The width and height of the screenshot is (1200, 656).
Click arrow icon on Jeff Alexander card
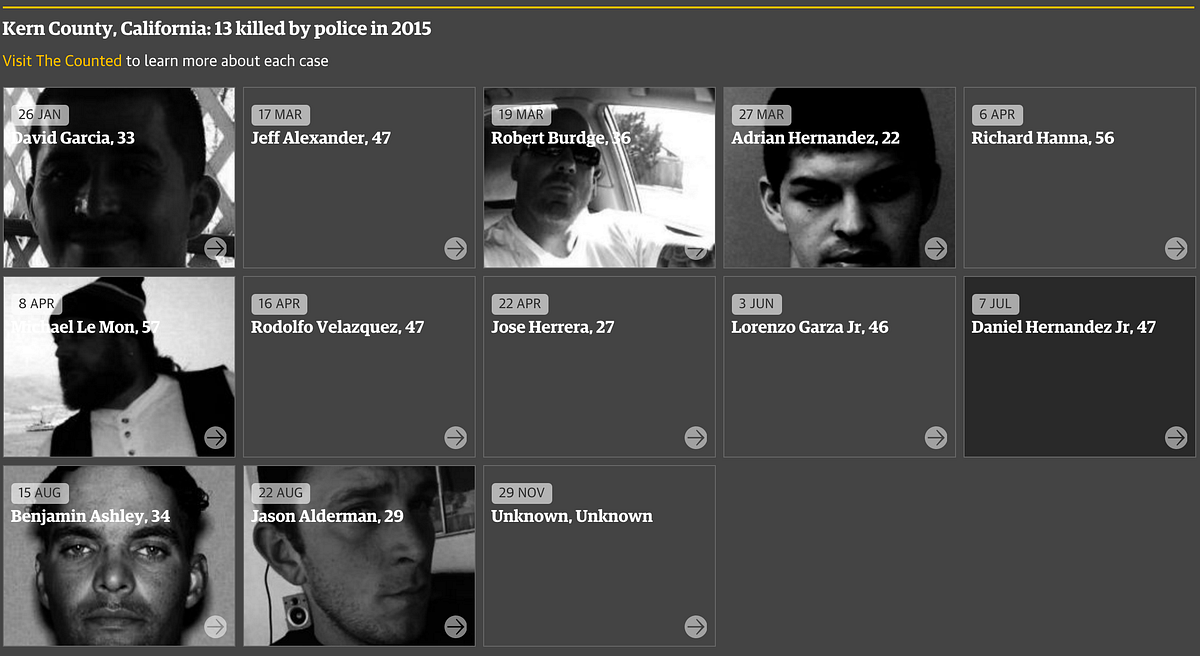455,248
